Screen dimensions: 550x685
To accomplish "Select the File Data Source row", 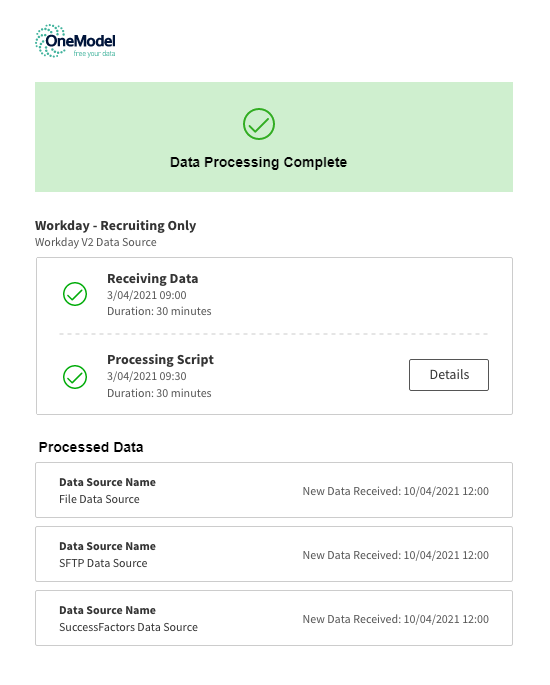I will (274, 490).
